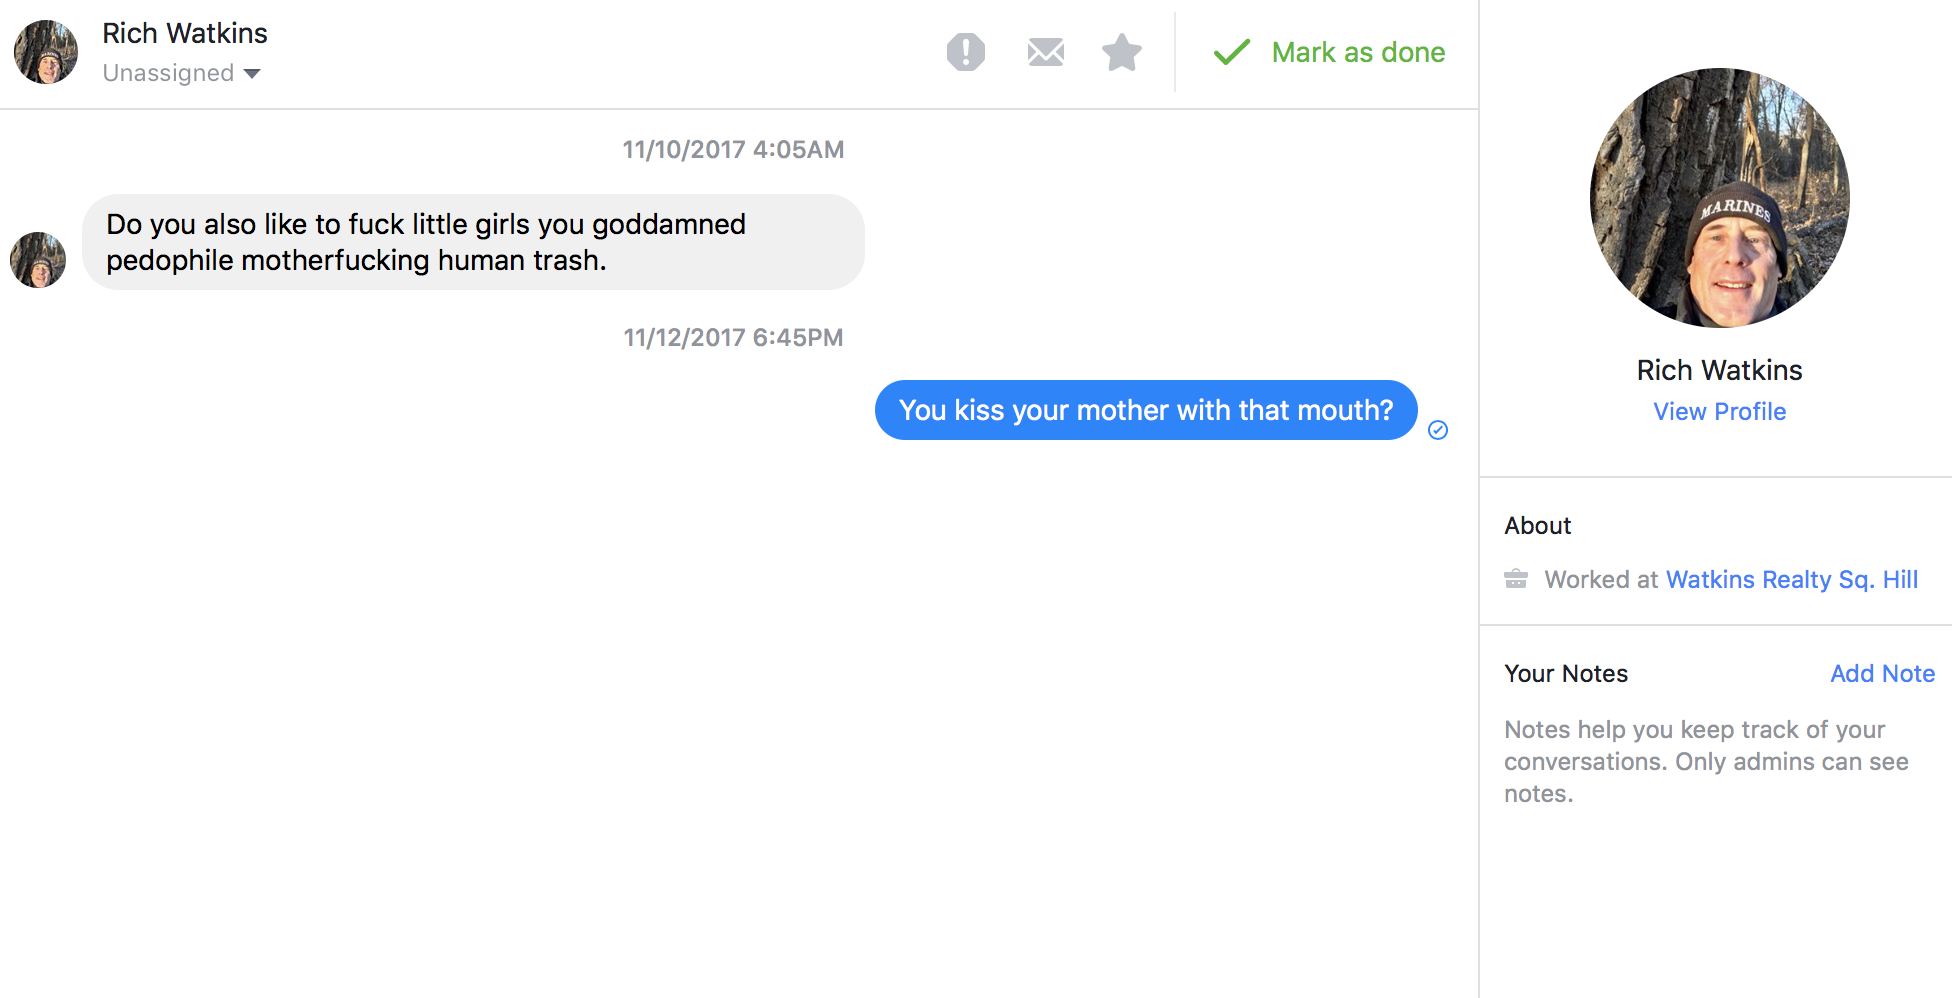The width and height of the screenshot is (1952, 998).
Task: Open View Profile link
Action: [x=1719, y=411]
